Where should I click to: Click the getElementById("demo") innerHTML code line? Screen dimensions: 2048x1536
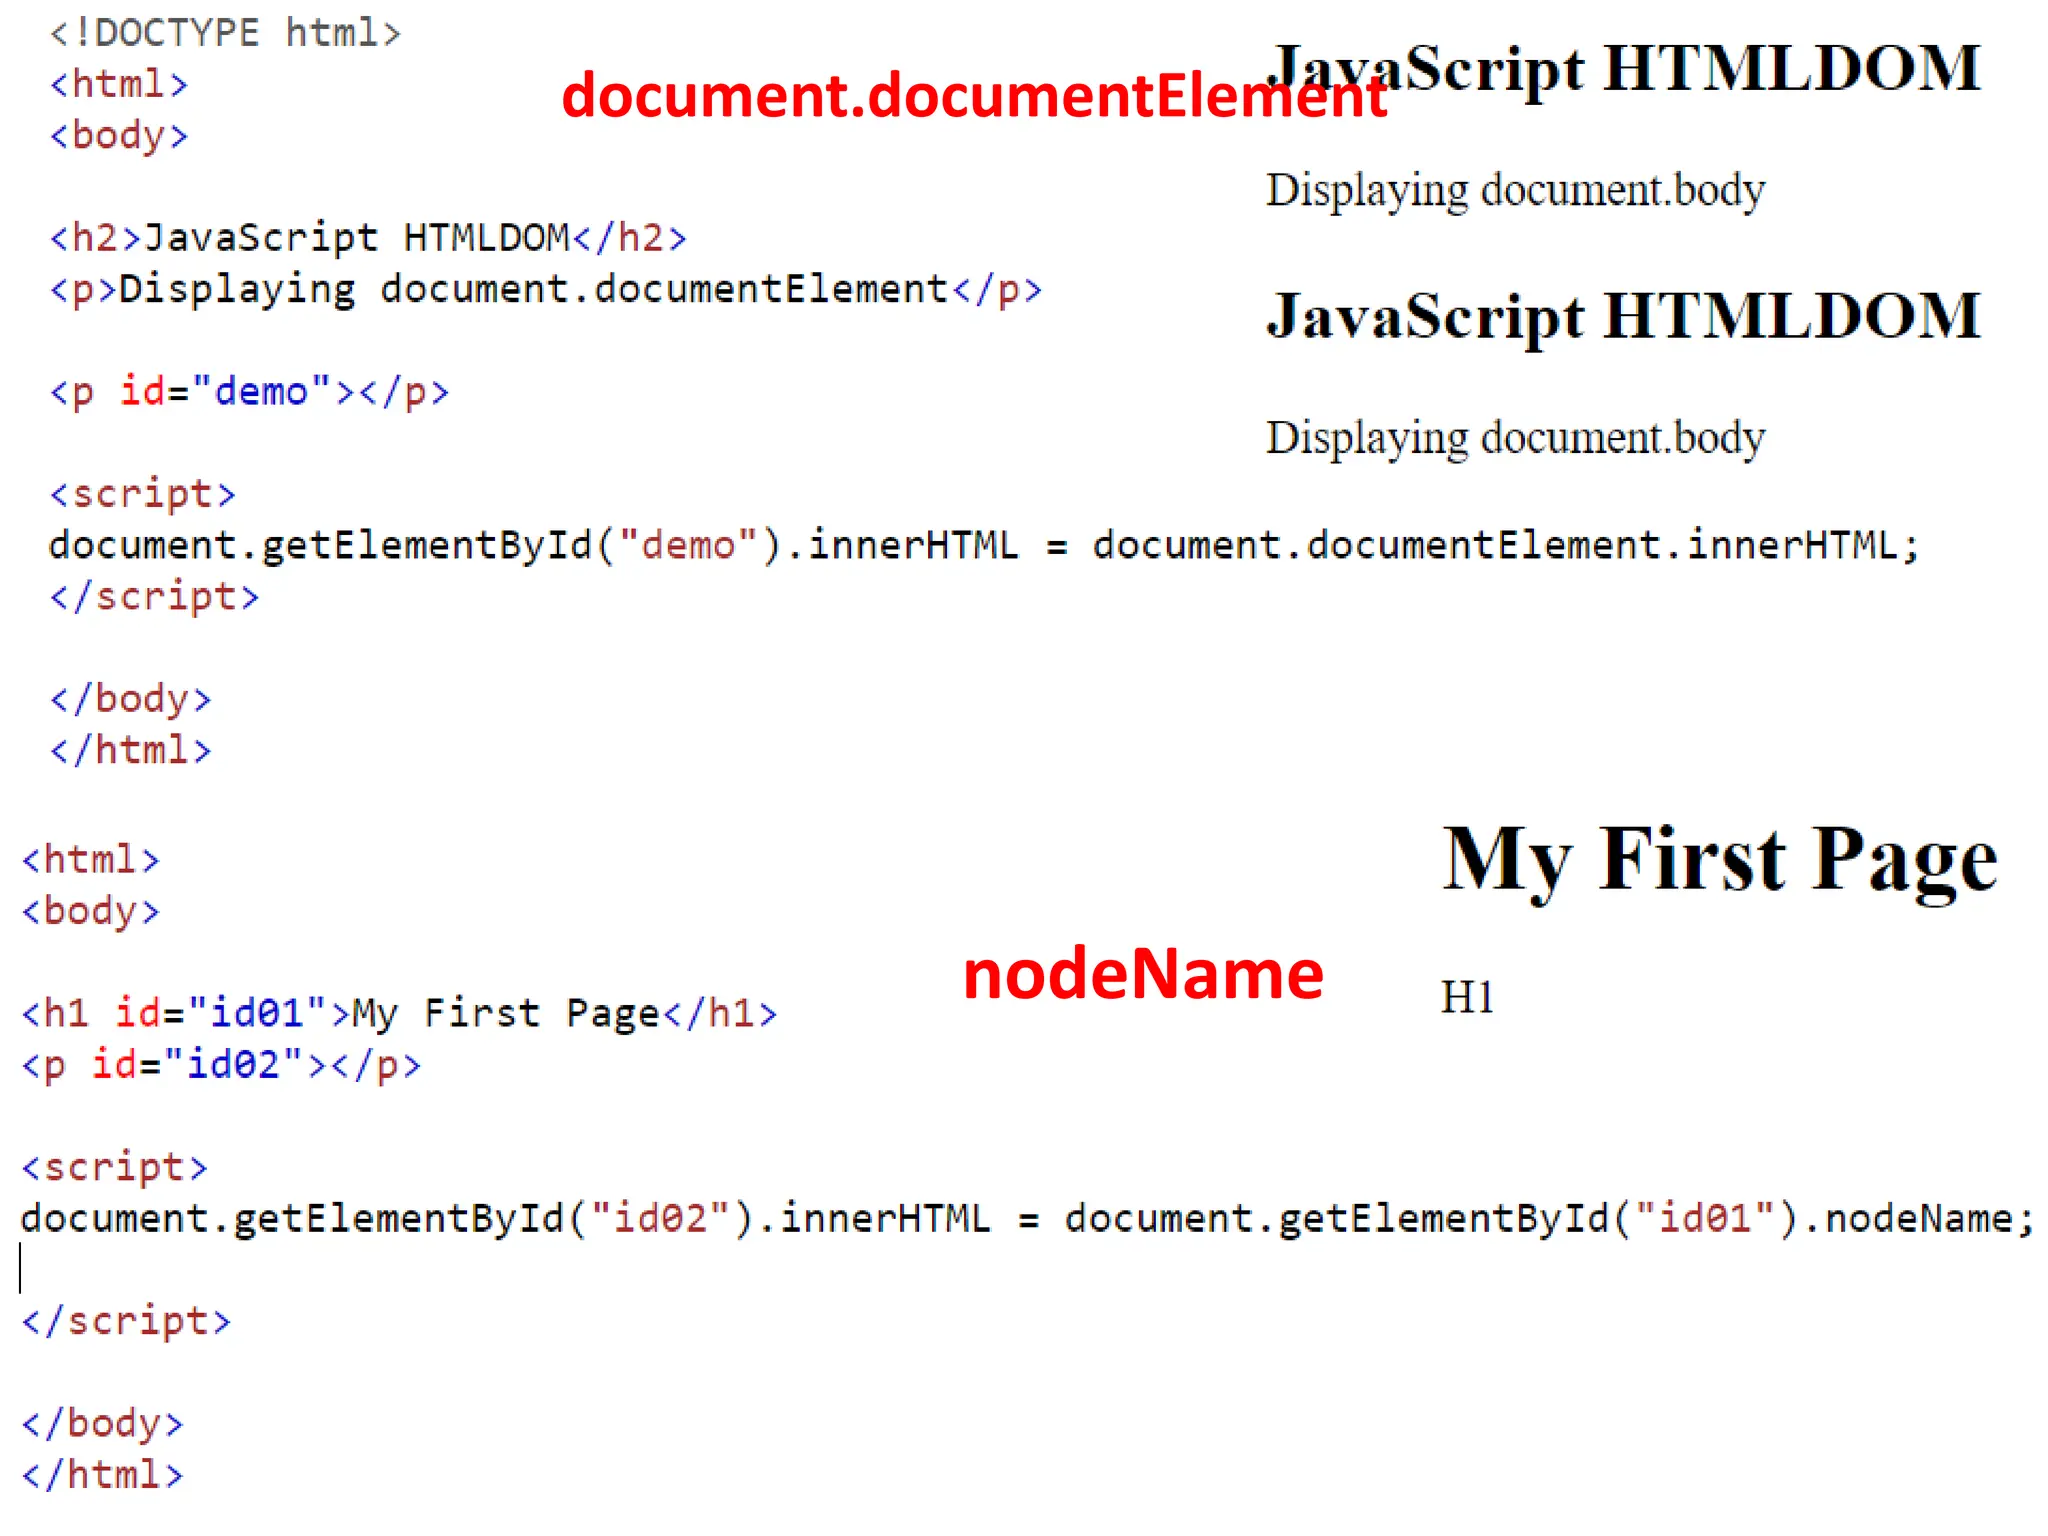click(x=984, y=546)
